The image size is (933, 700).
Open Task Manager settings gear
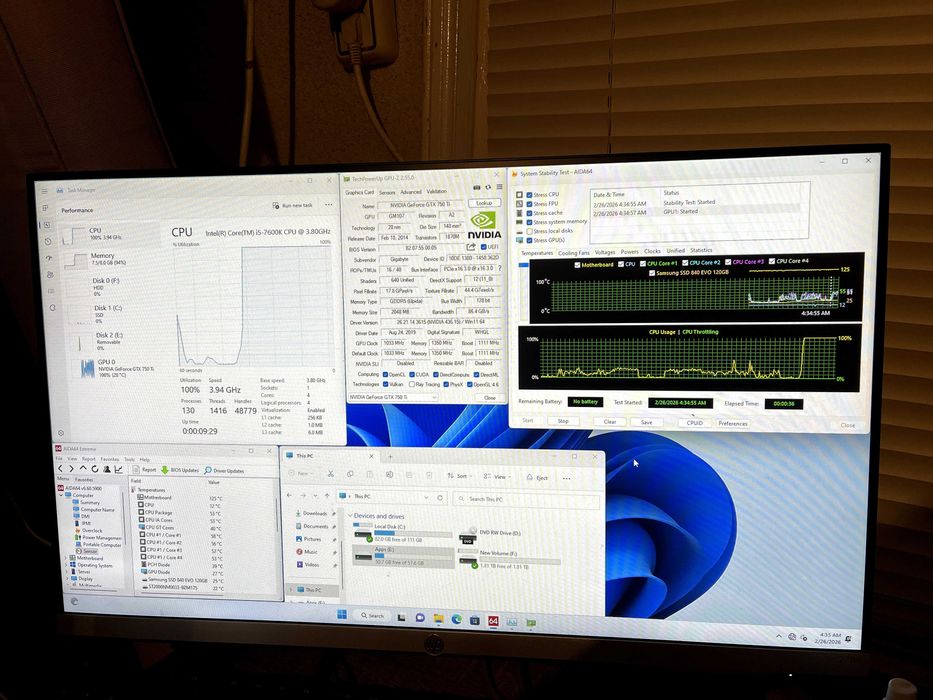click(x=61, y=433)
